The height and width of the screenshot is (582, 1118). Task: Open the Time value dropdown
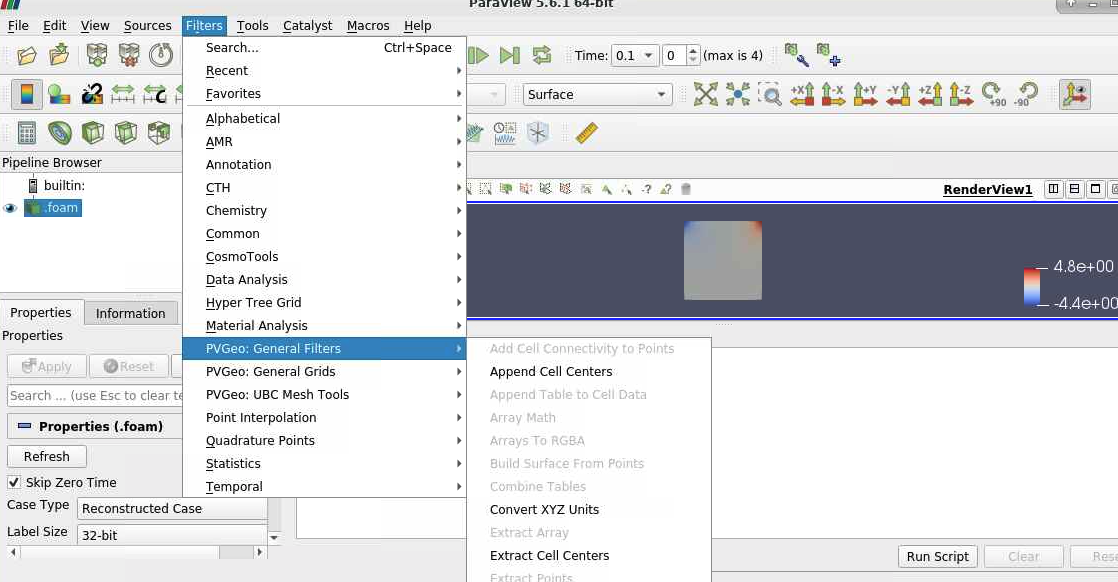click(x=634, y=56)
